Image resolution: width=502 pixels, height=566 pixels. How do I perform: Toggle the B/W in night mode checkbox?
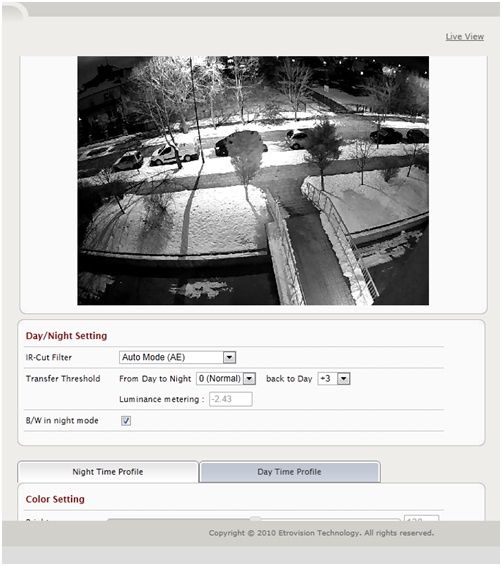[x=126, y=421]
